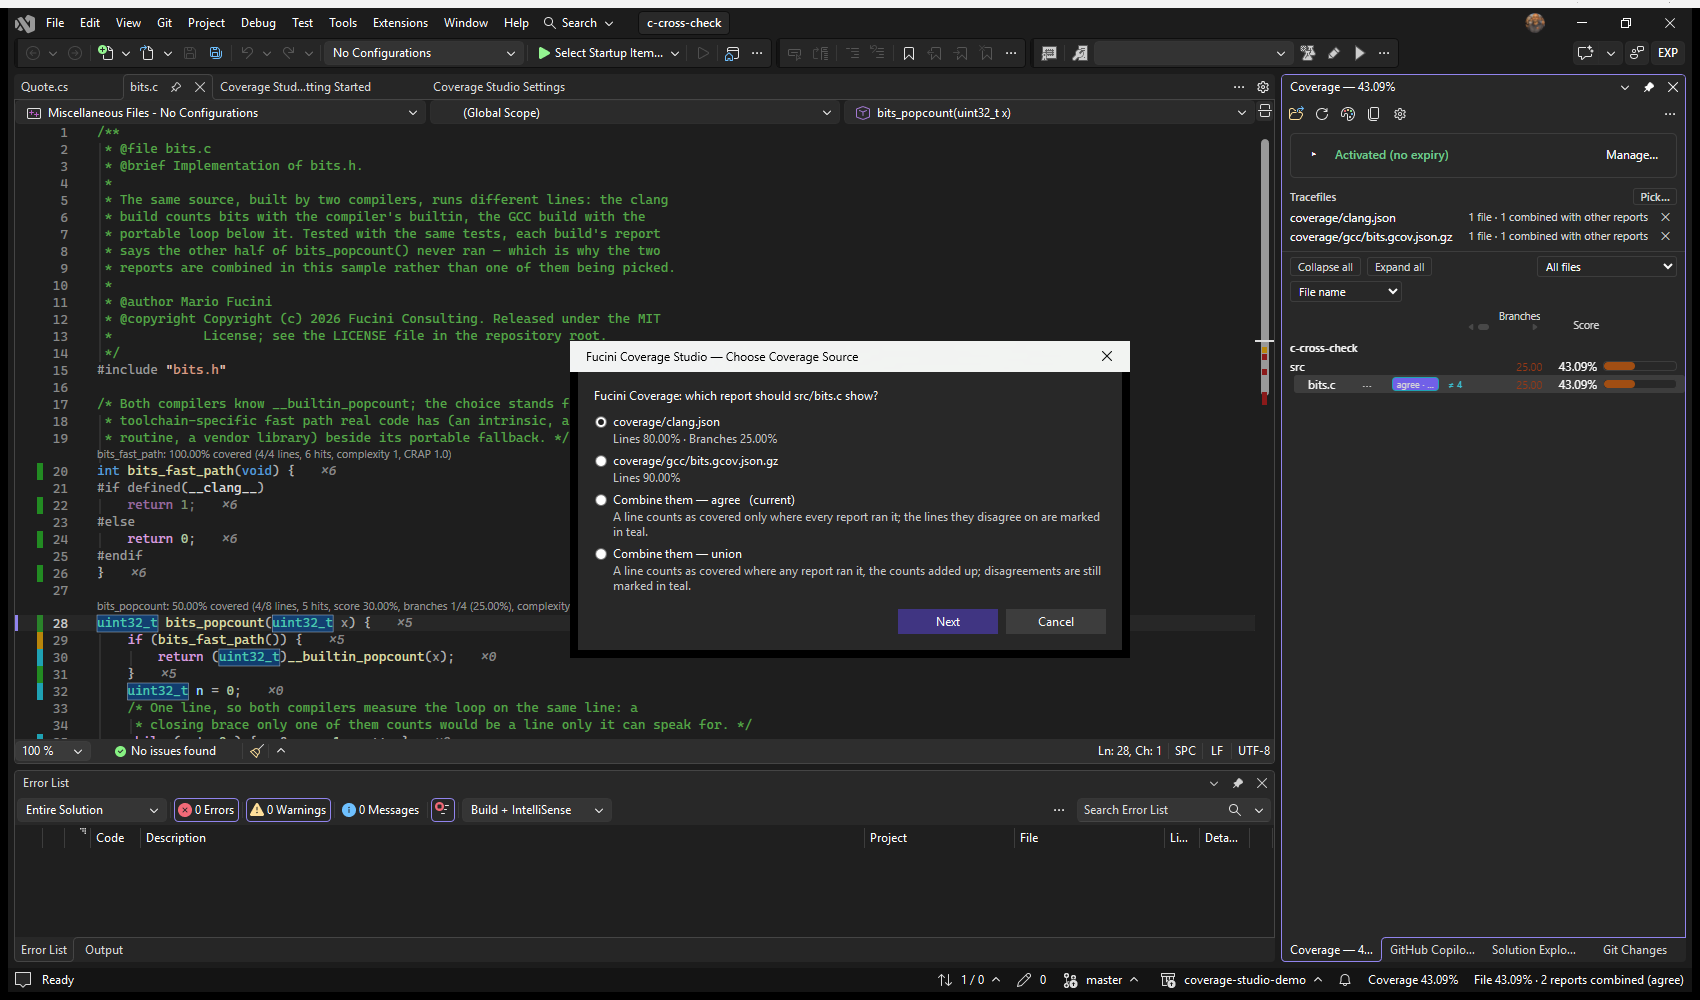Remove coverage/clang.json tracefile
1700x1000 pixels.
tap(1665, 217)
